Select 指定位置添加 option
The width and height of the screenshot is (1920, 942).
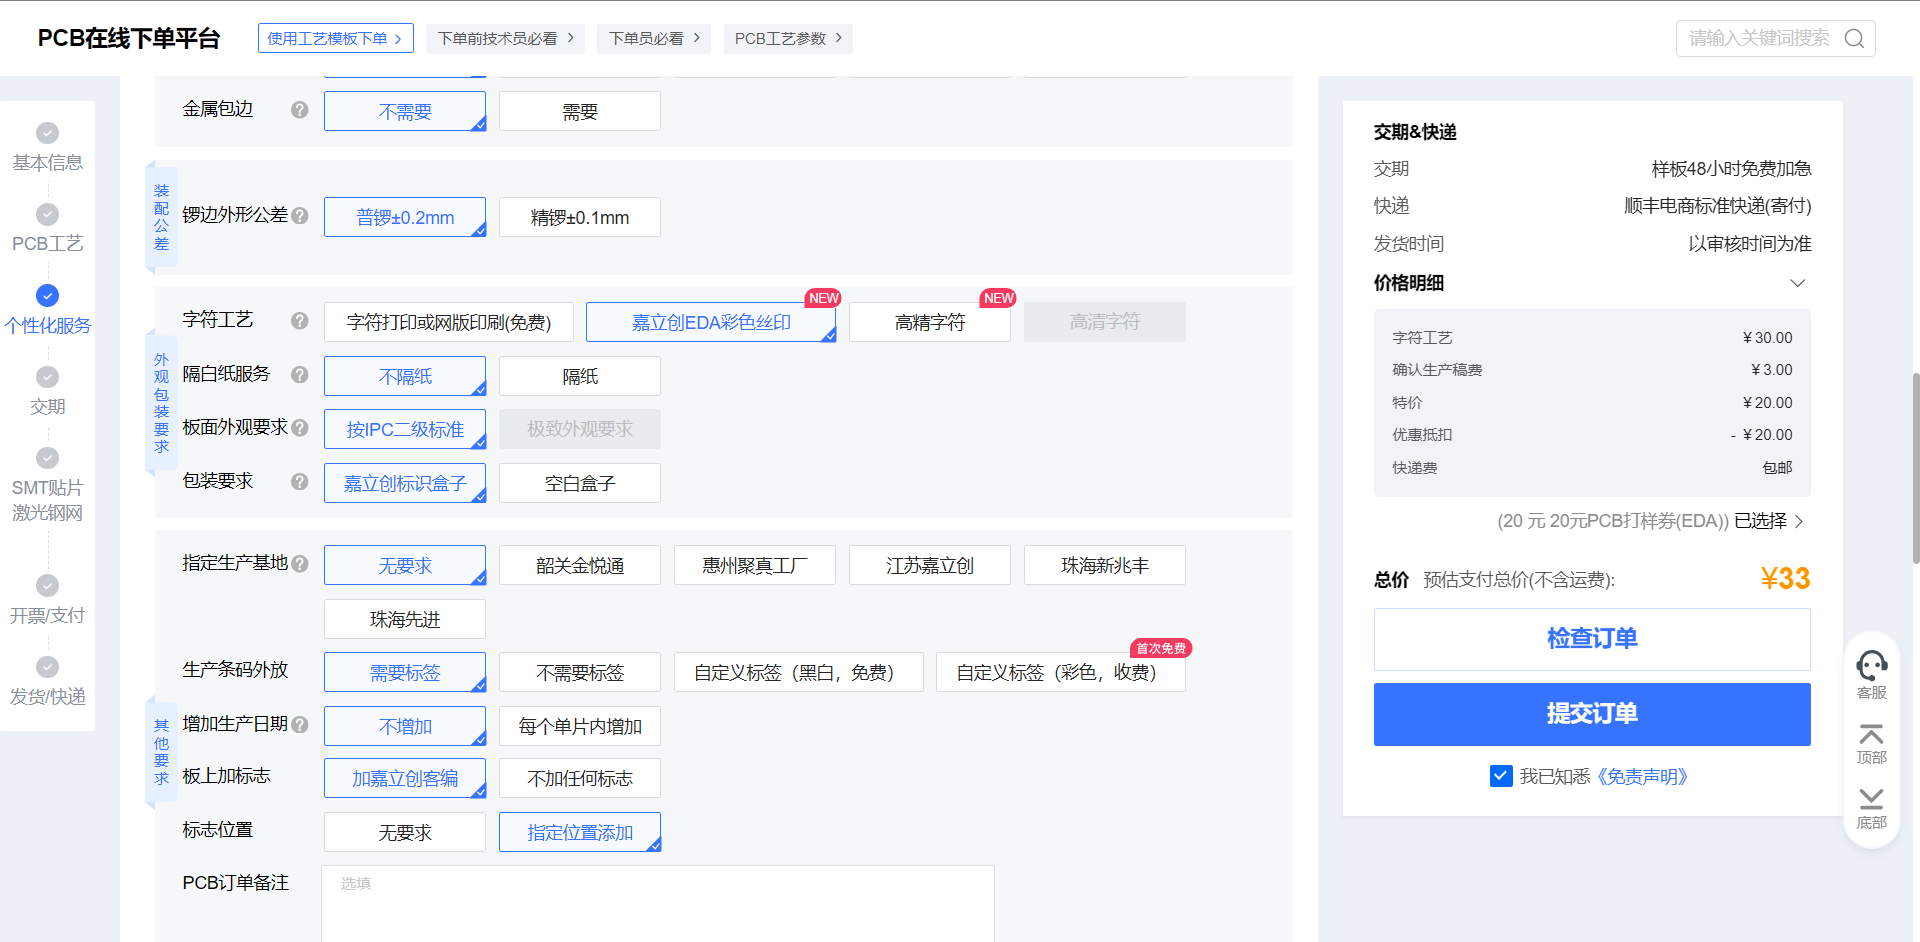pyautogui.click(x=580, y=832)
